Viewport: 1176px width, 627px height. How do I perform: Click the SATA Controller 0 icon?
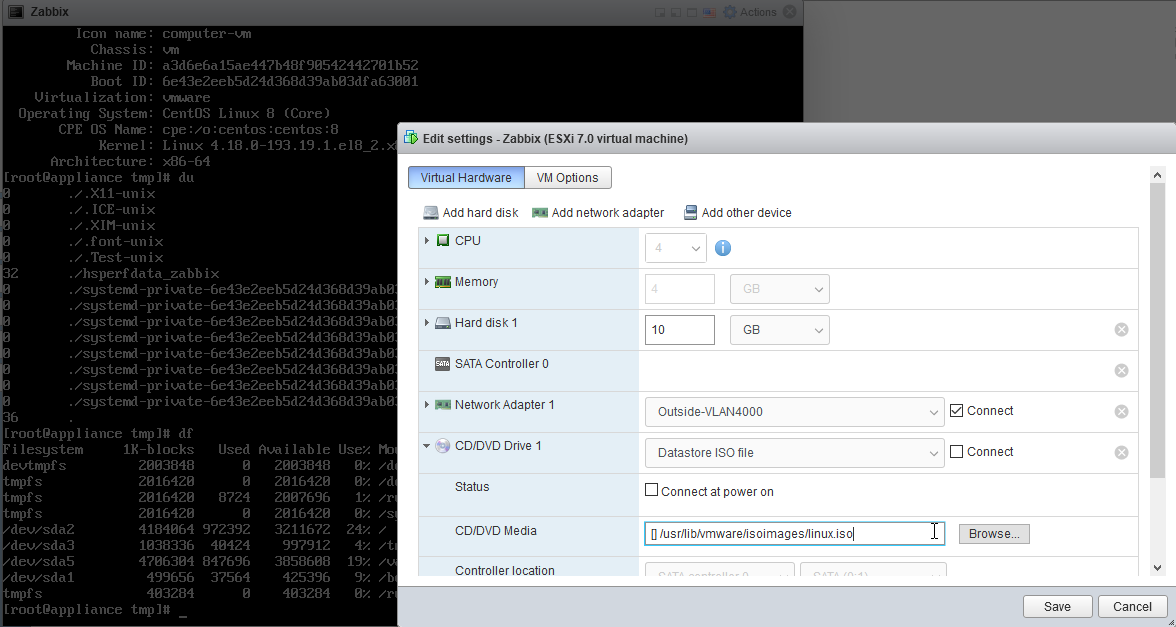[442, 364]
